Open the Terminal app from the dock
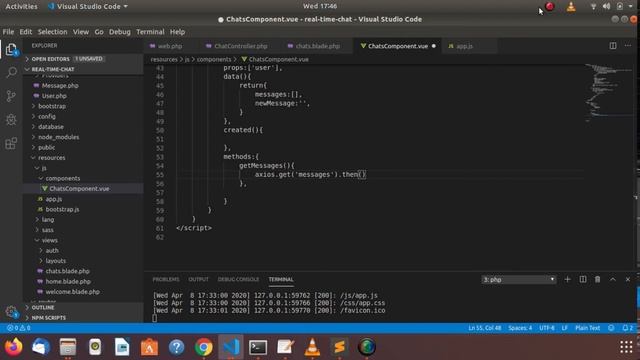The height and width of the screenshot is (360, 640). tap(258, 347)
